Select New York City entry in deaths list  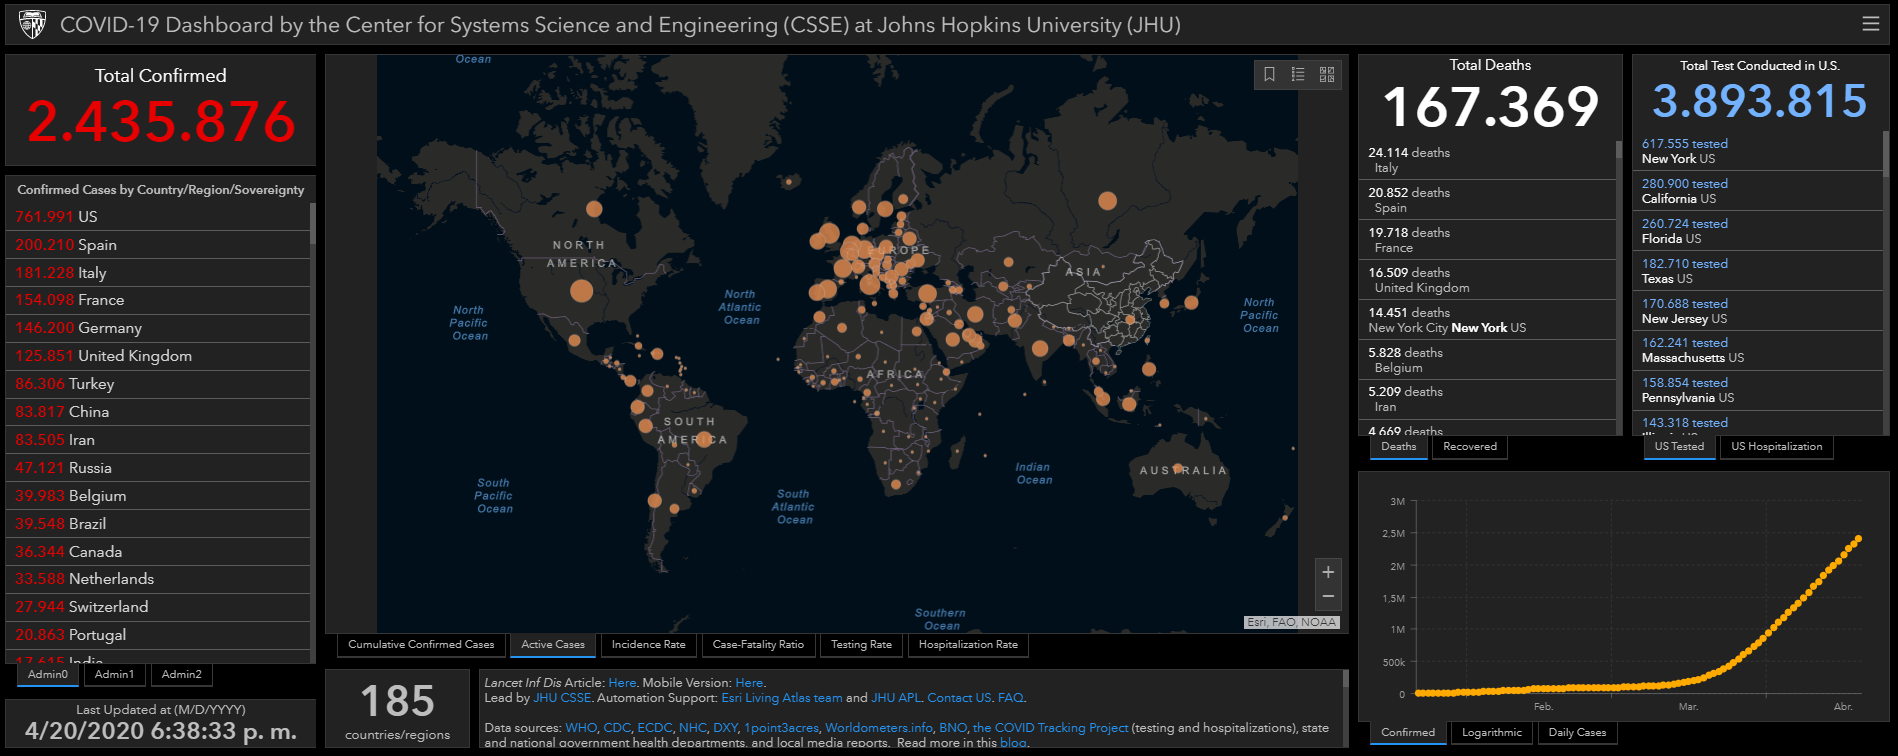point(1488,320)
